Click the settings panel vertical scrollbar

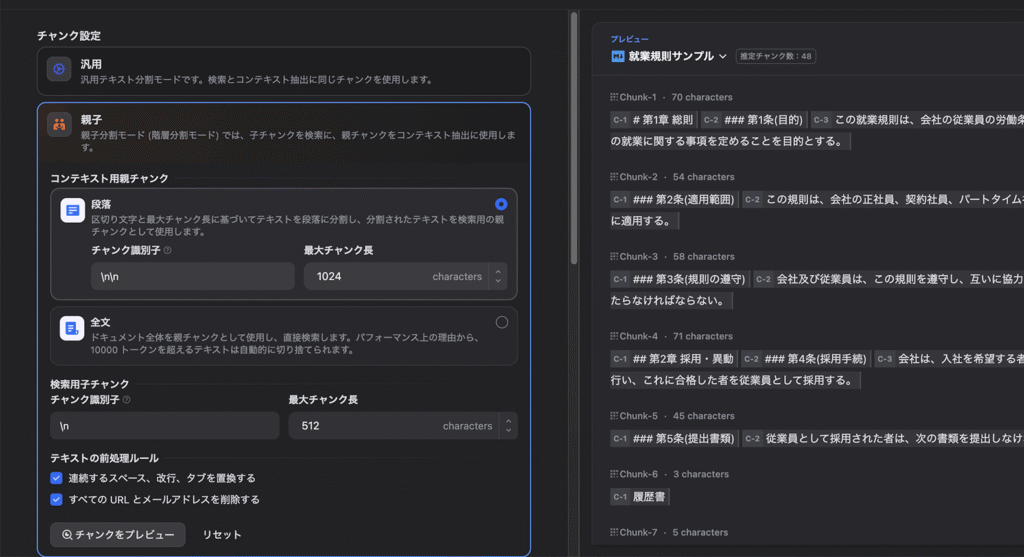(x=574, y=140)
